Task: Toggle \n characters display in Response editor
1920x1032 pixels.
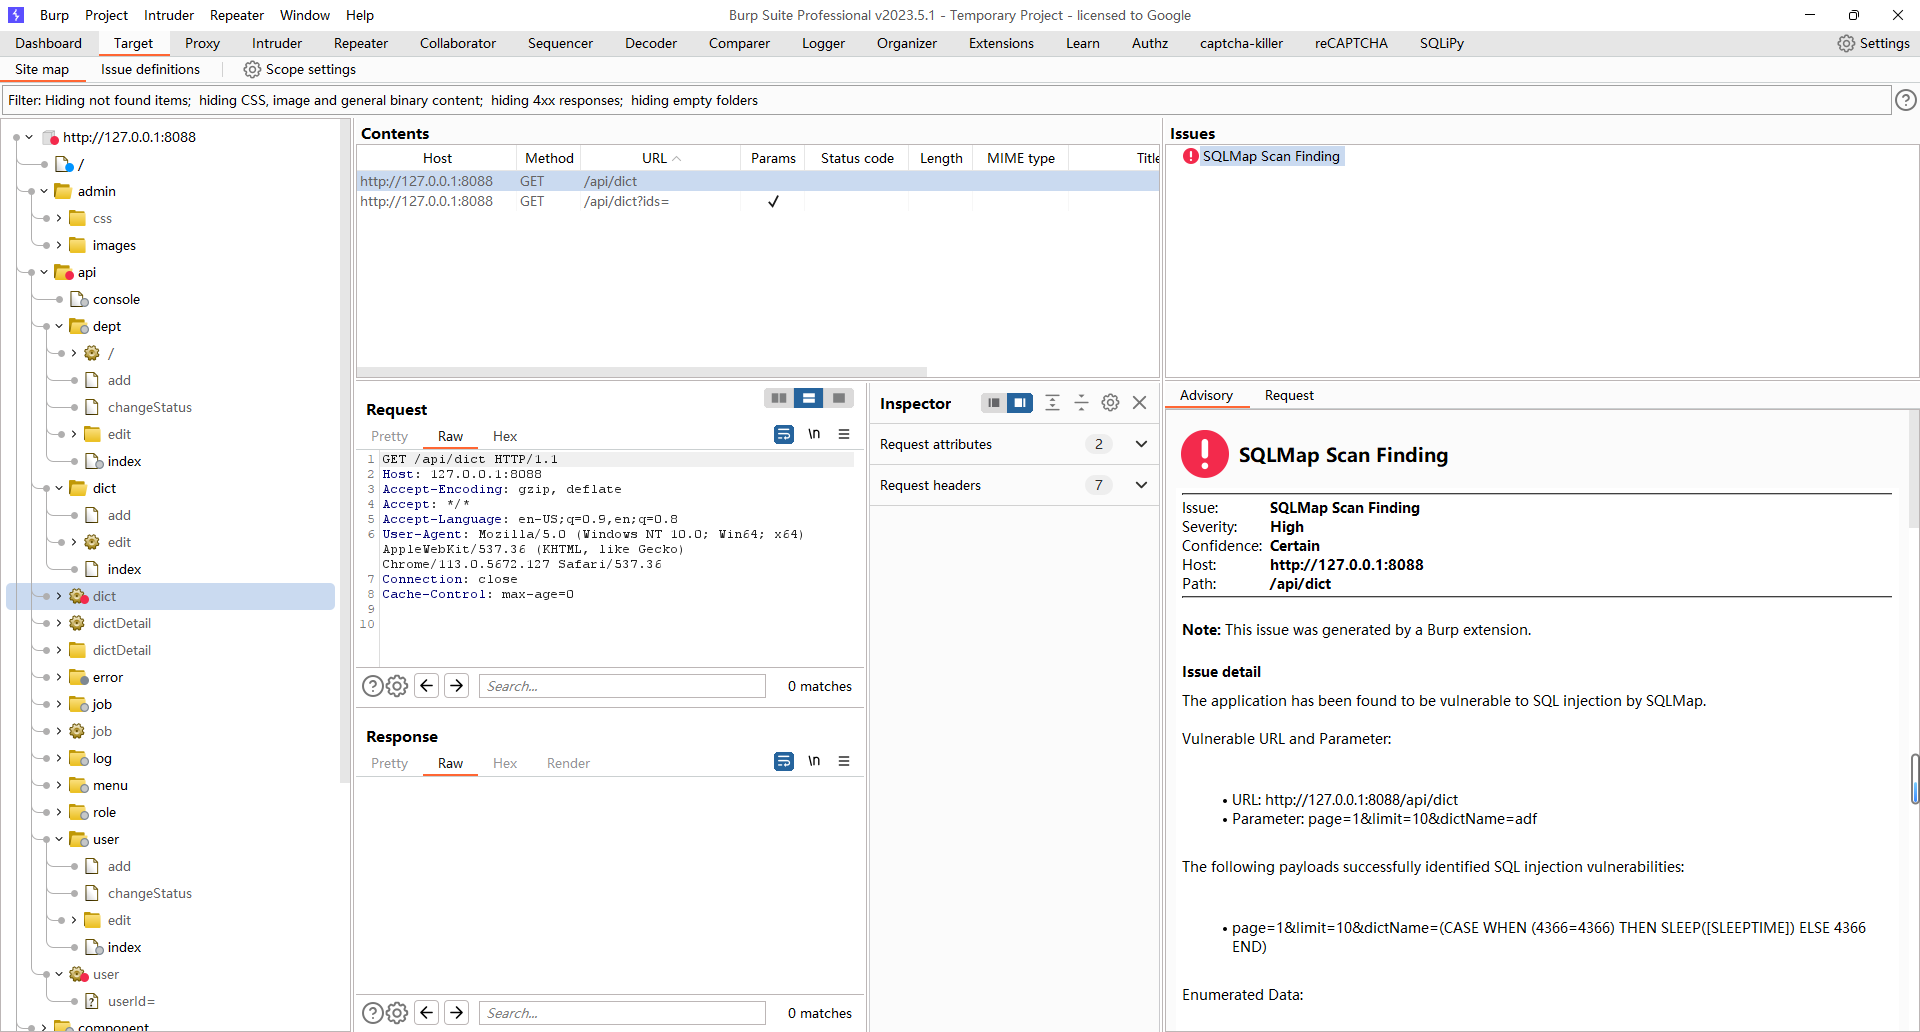Action: [x=814, y=761]
